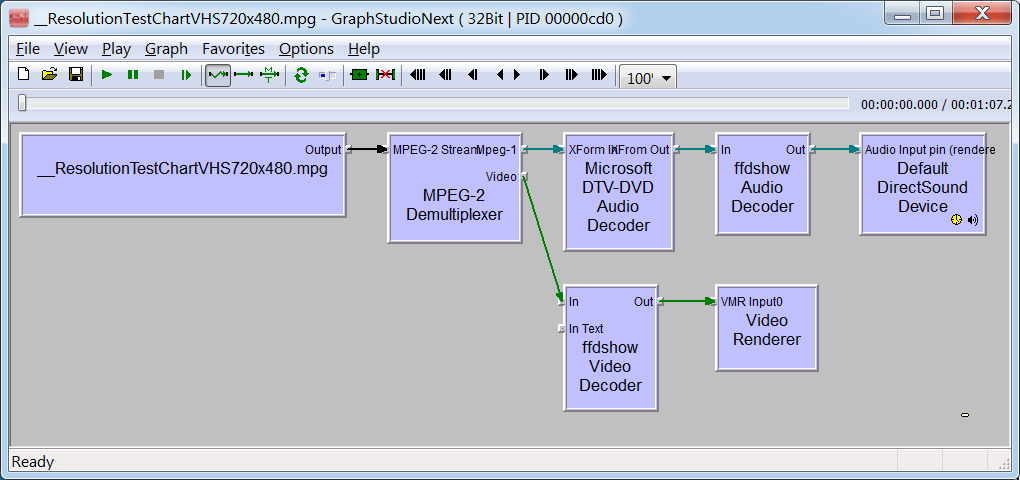Screen dimensions: 1020x480
Task: Open the Options menu
Action: tap(306, 49)
